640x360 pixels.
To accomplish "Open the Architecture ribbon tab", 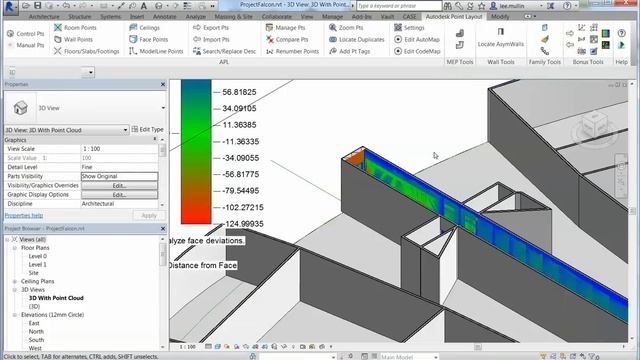I will pyautogui.click(x=44, y=17).
